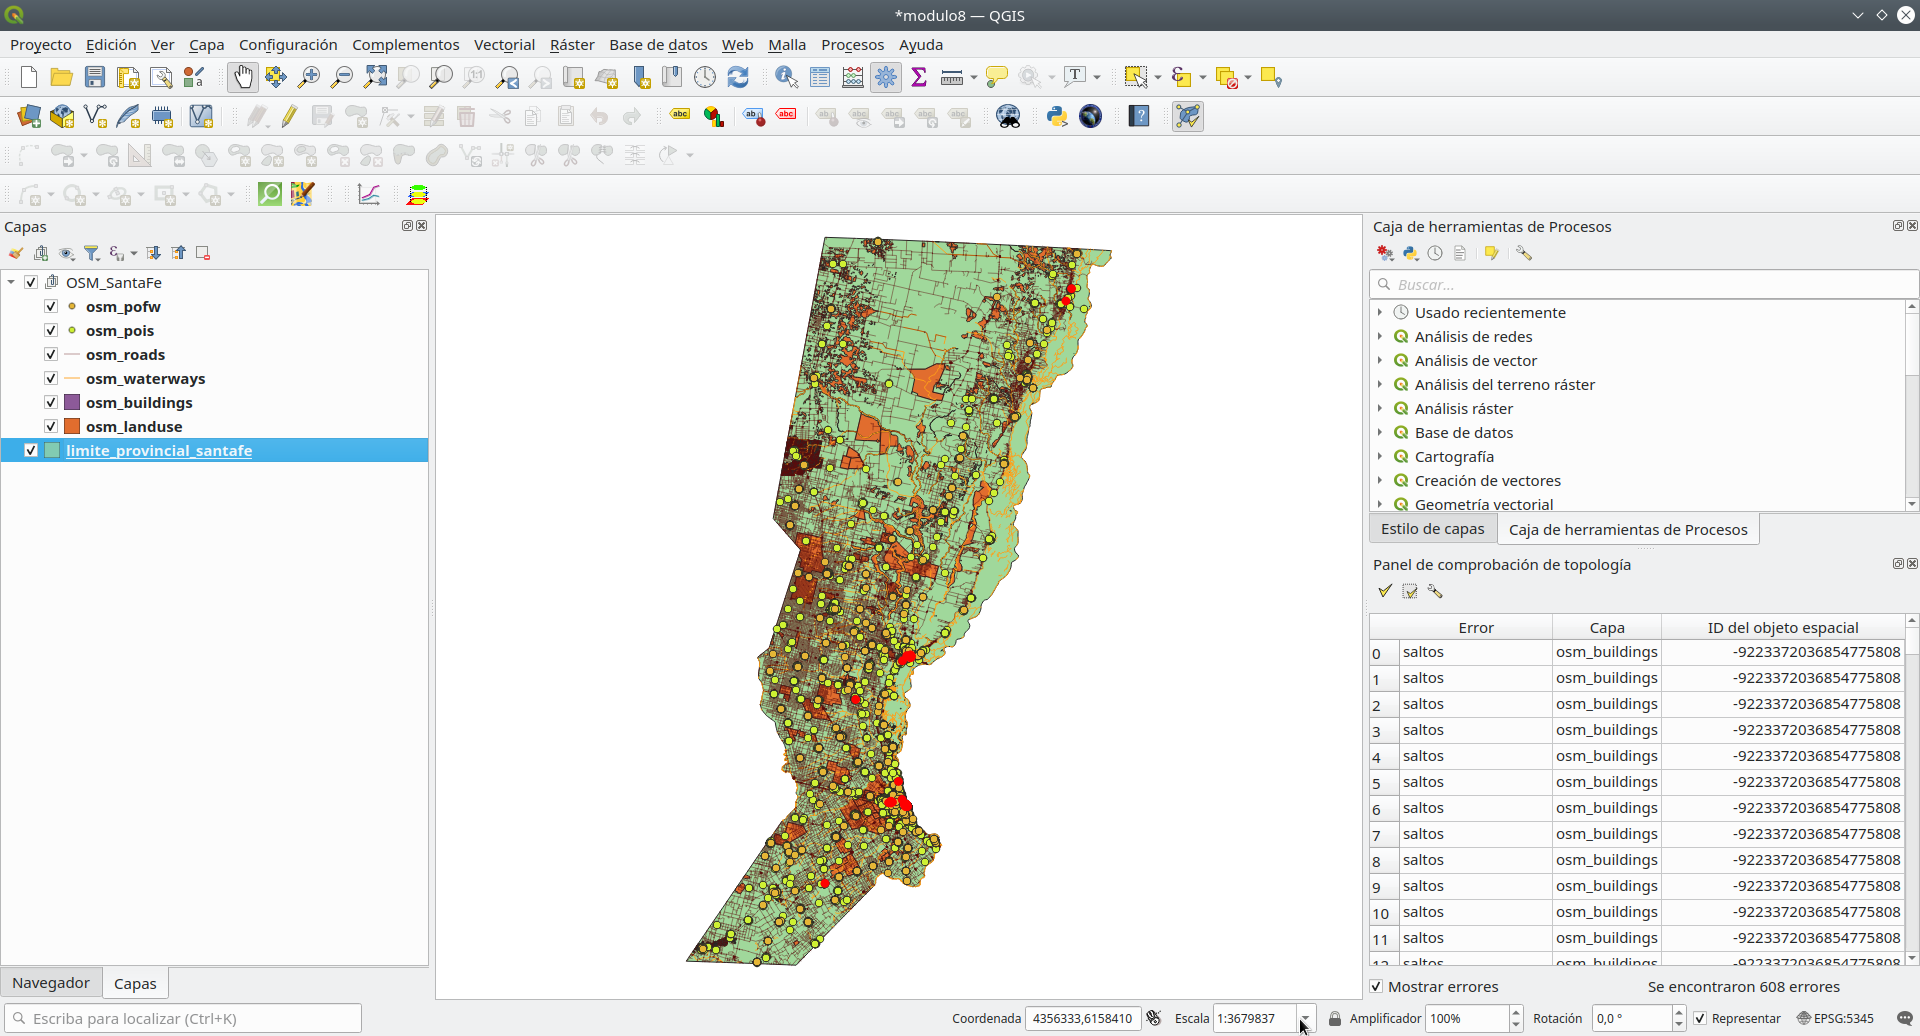Open the Vectorial menu
The width and height of the screenshot is (1920, 1036).
[x=504, y=45]
